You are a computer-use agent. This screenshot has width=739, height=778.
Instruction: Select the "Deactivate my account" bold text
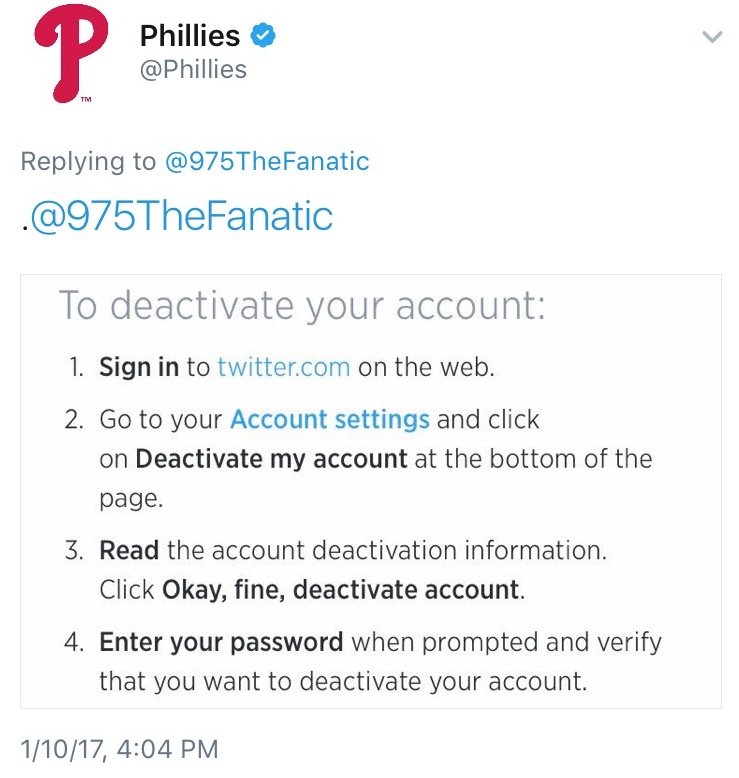click(271, 459)
